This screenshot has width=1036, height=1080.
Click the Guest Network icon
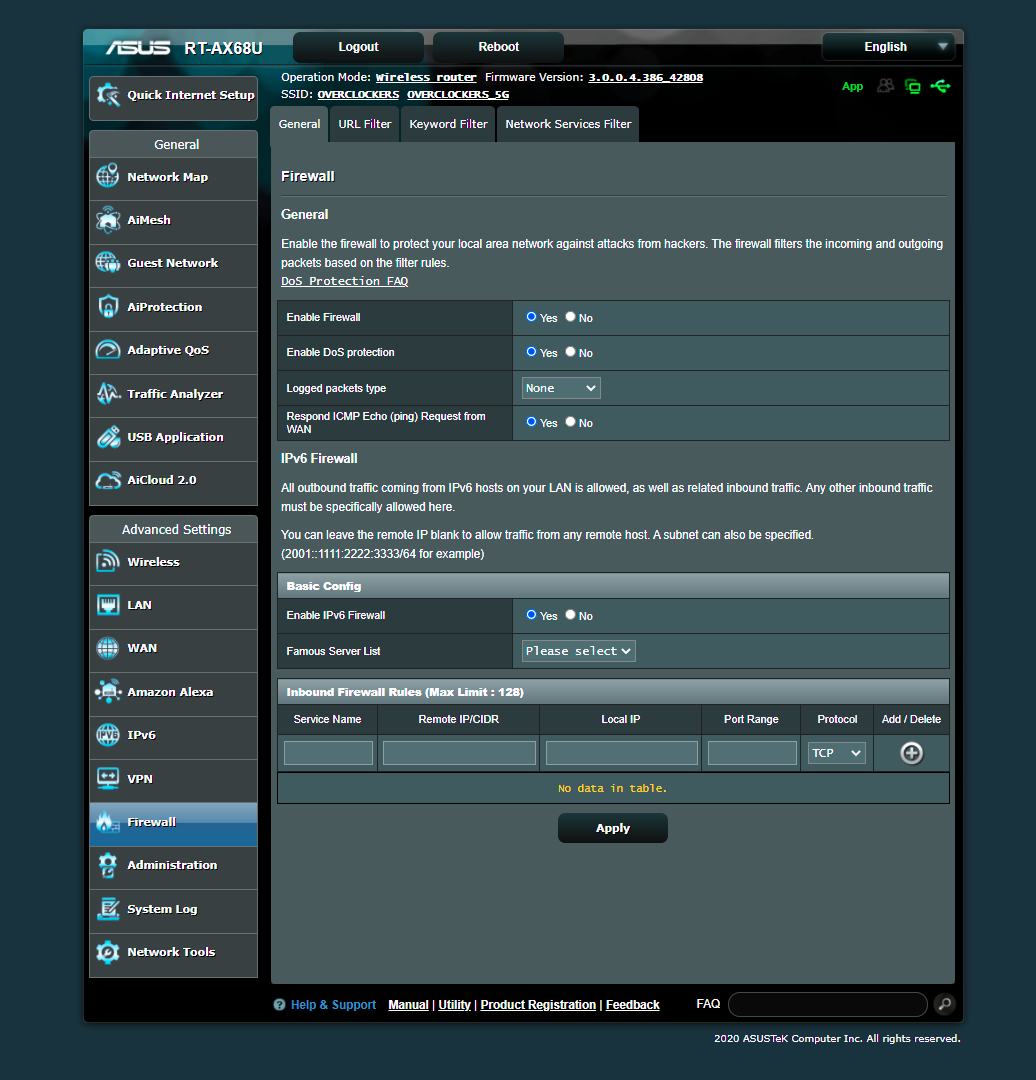[x=108, y=262]
